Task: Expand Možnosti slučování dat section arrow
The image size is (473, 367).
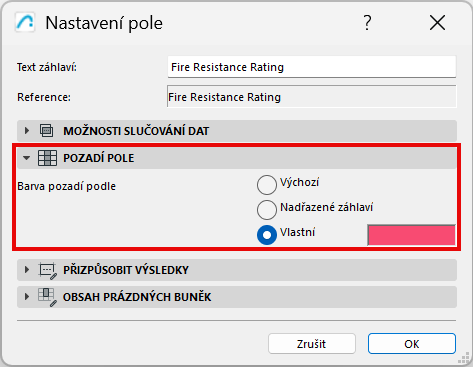Action: click(27, 131)
